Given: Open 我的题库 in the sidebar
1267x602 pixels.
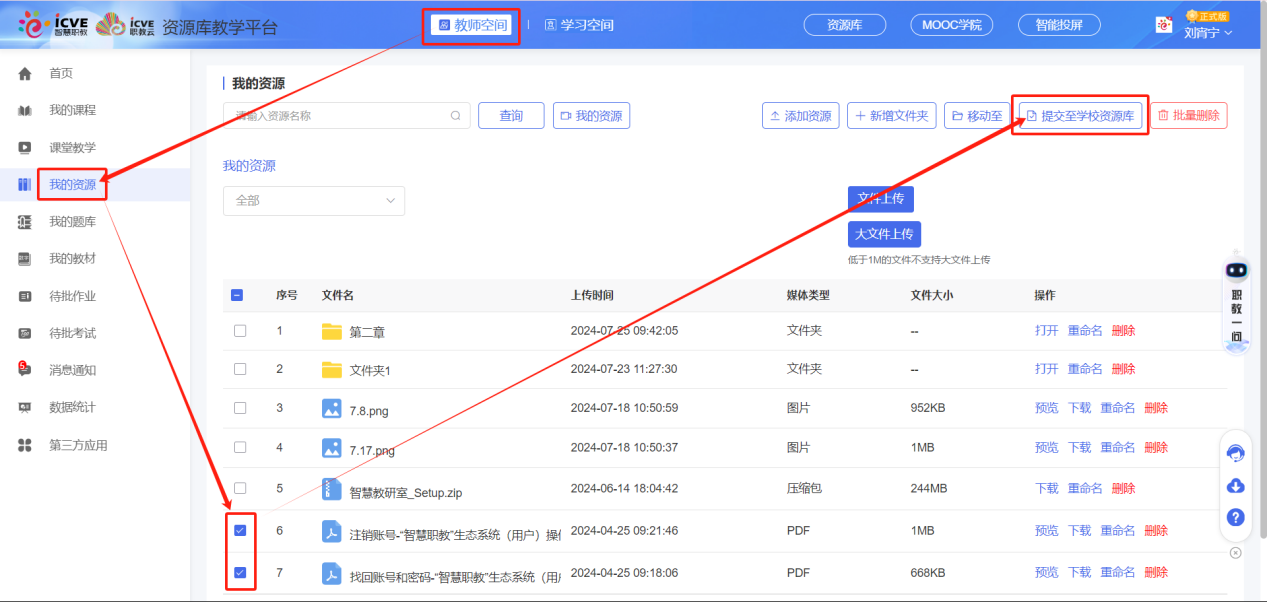Looking at the screenshot, I should pos(73,222).
